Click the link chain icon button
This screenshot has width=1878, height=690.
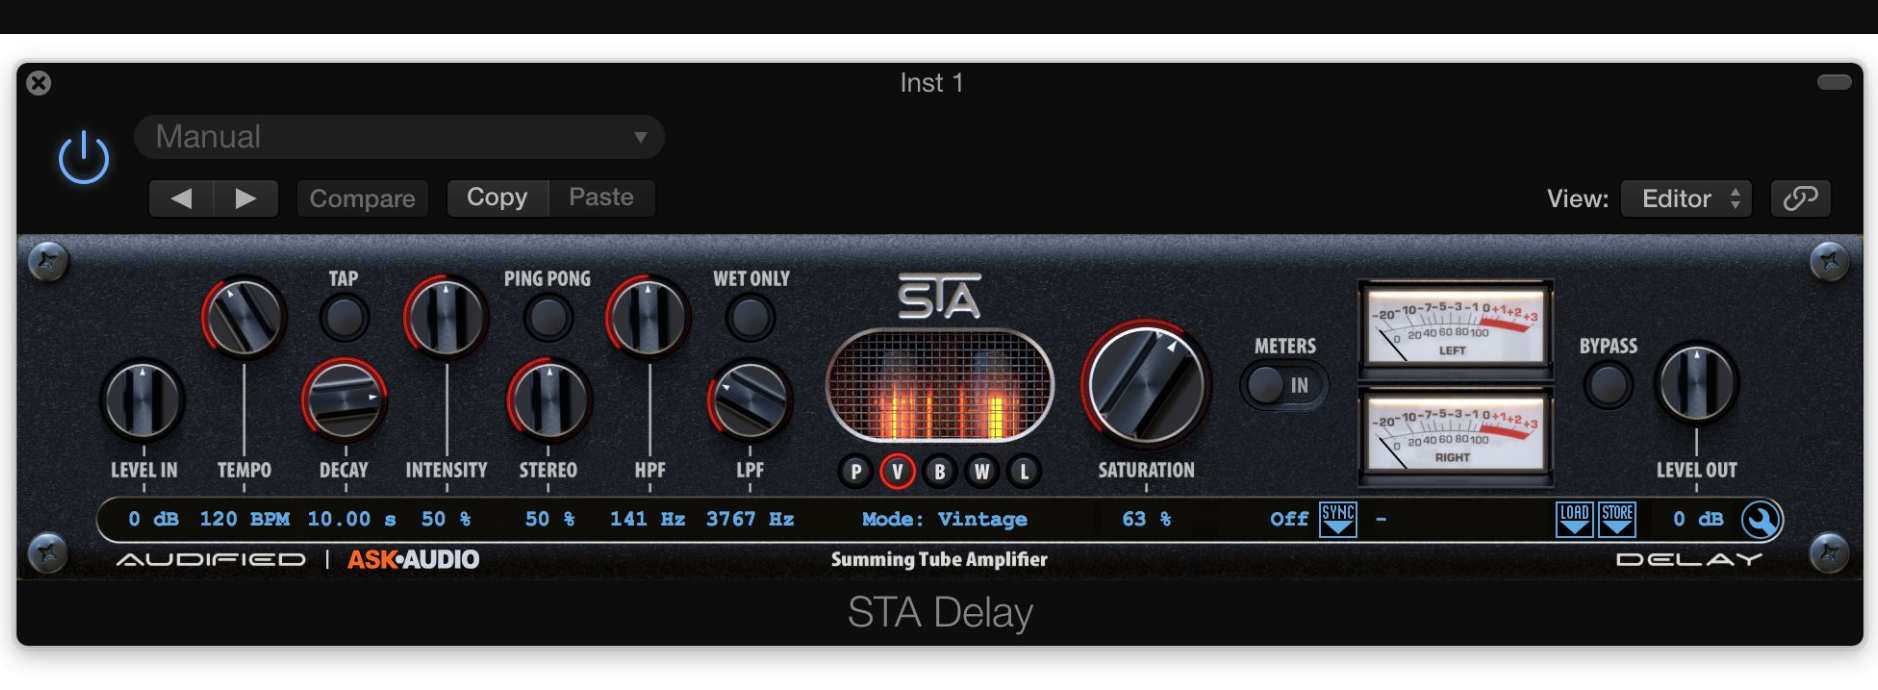click(1800, 198)
